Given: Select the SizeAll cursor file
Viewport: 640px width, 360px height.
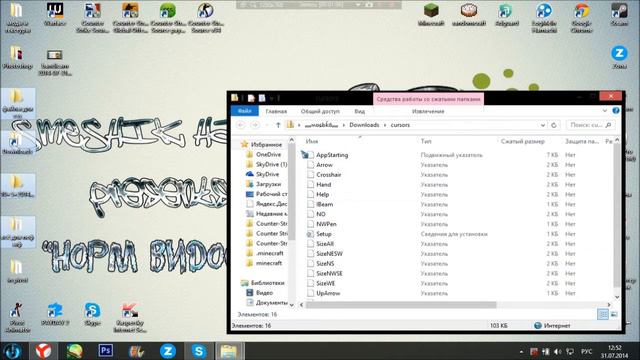Looking at the screenshot, I should (325, 244).
